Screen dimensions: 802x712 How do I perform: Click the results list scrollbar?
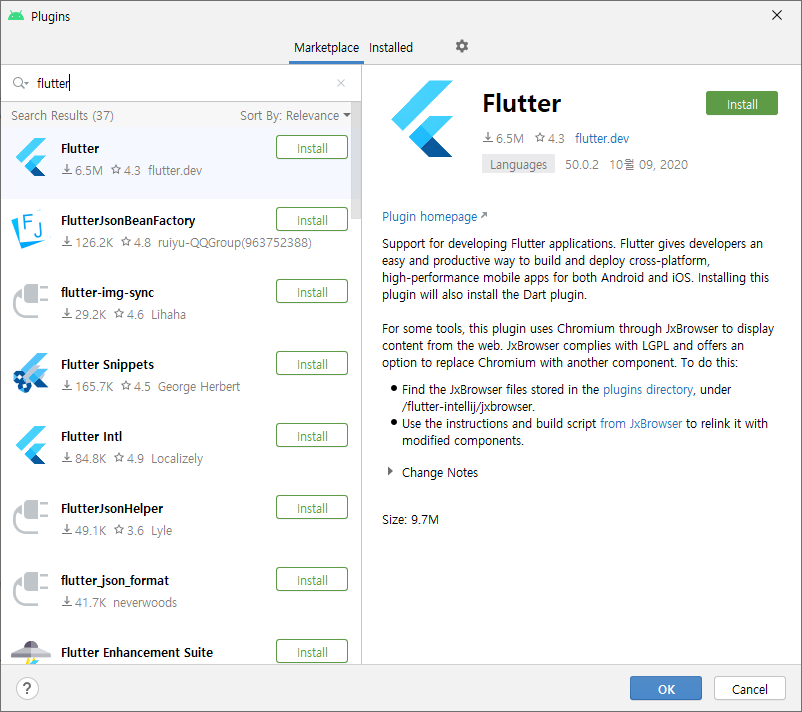(356, 161)
